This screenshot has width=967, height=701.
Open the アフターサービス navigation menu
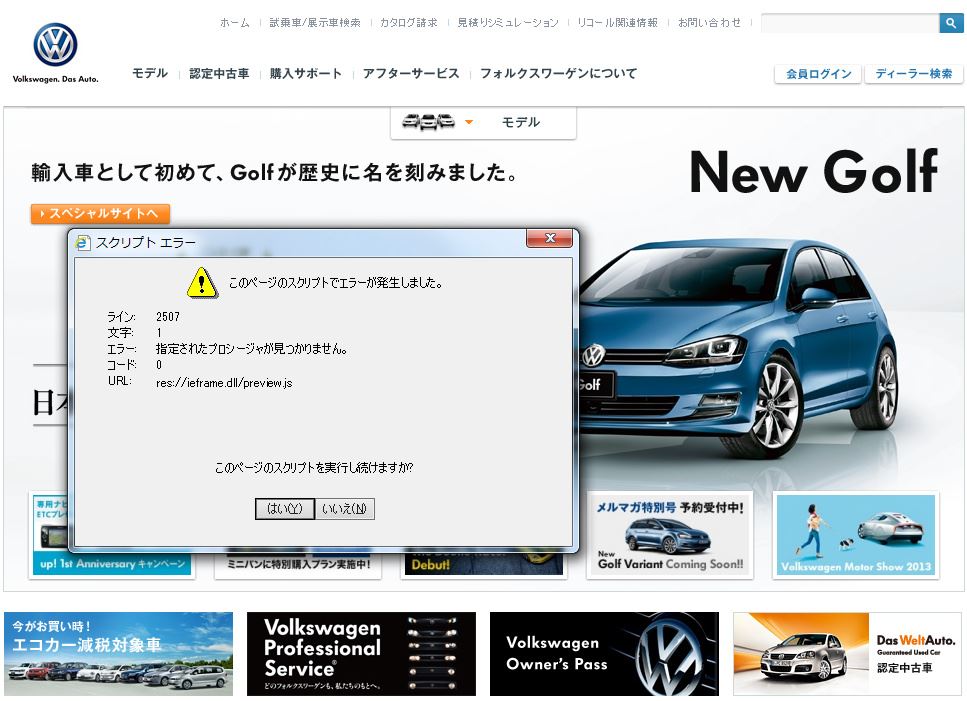point(411,73)
